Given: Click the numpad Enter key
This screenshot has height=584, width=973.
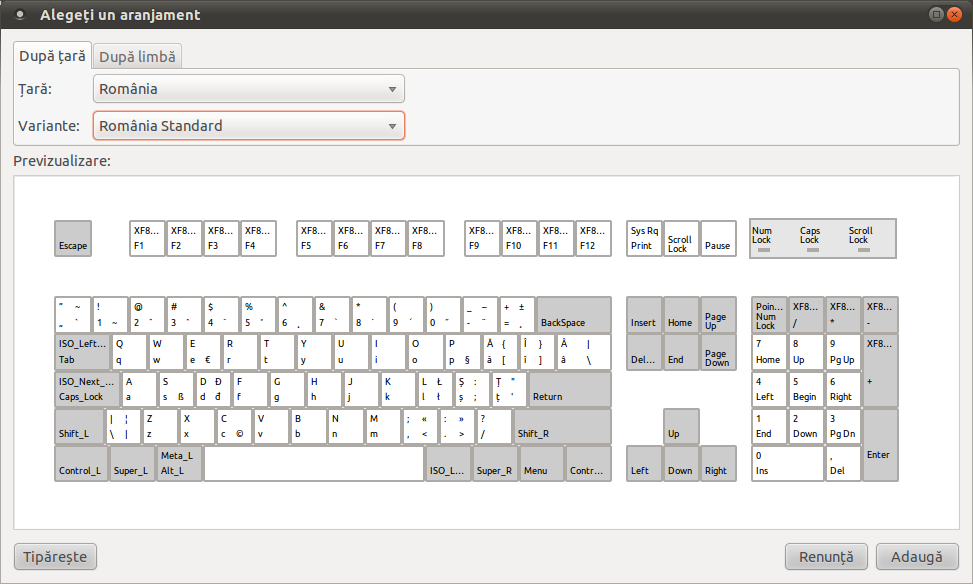Looking at the screenshot, I should pos(881,445).
